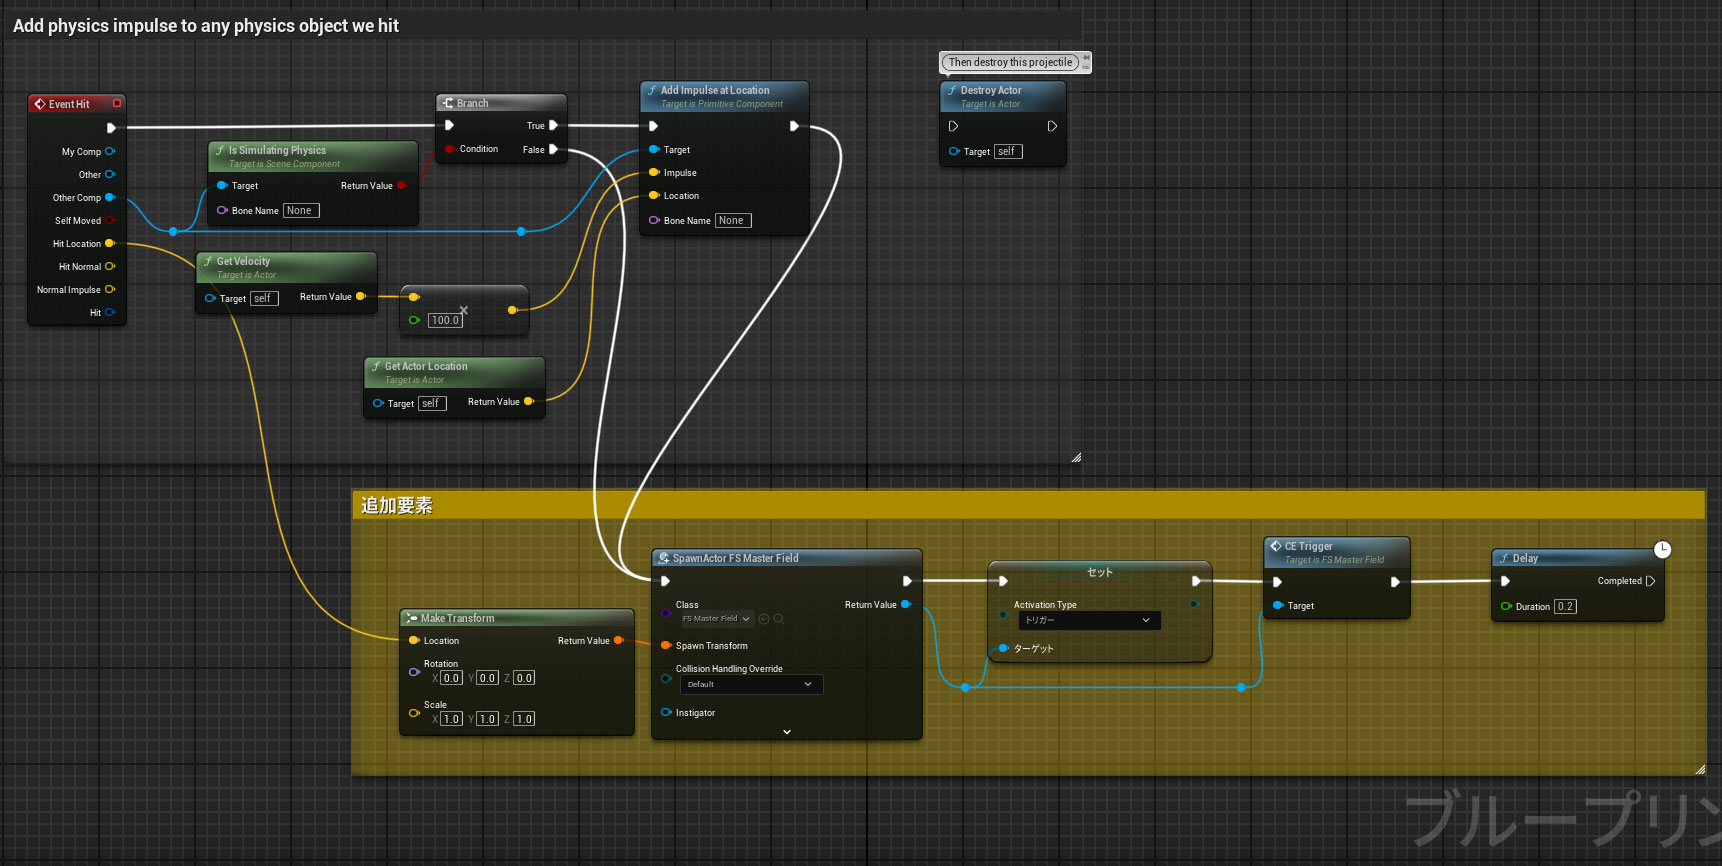Click the CE Trigger Target input pin

click(x=1278, y=605)
